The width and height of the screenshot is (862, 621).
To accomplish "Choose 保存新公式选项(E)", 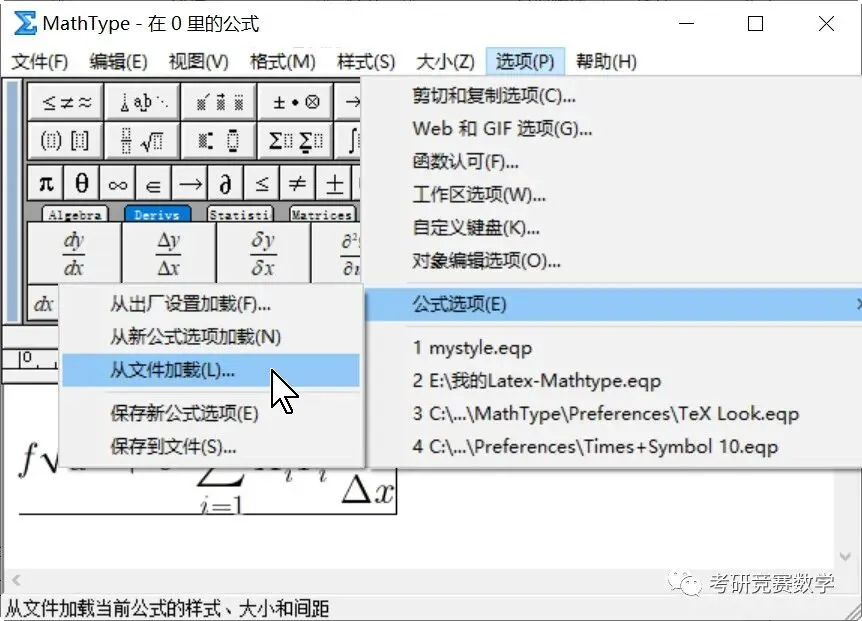I will tap(211, 413).
